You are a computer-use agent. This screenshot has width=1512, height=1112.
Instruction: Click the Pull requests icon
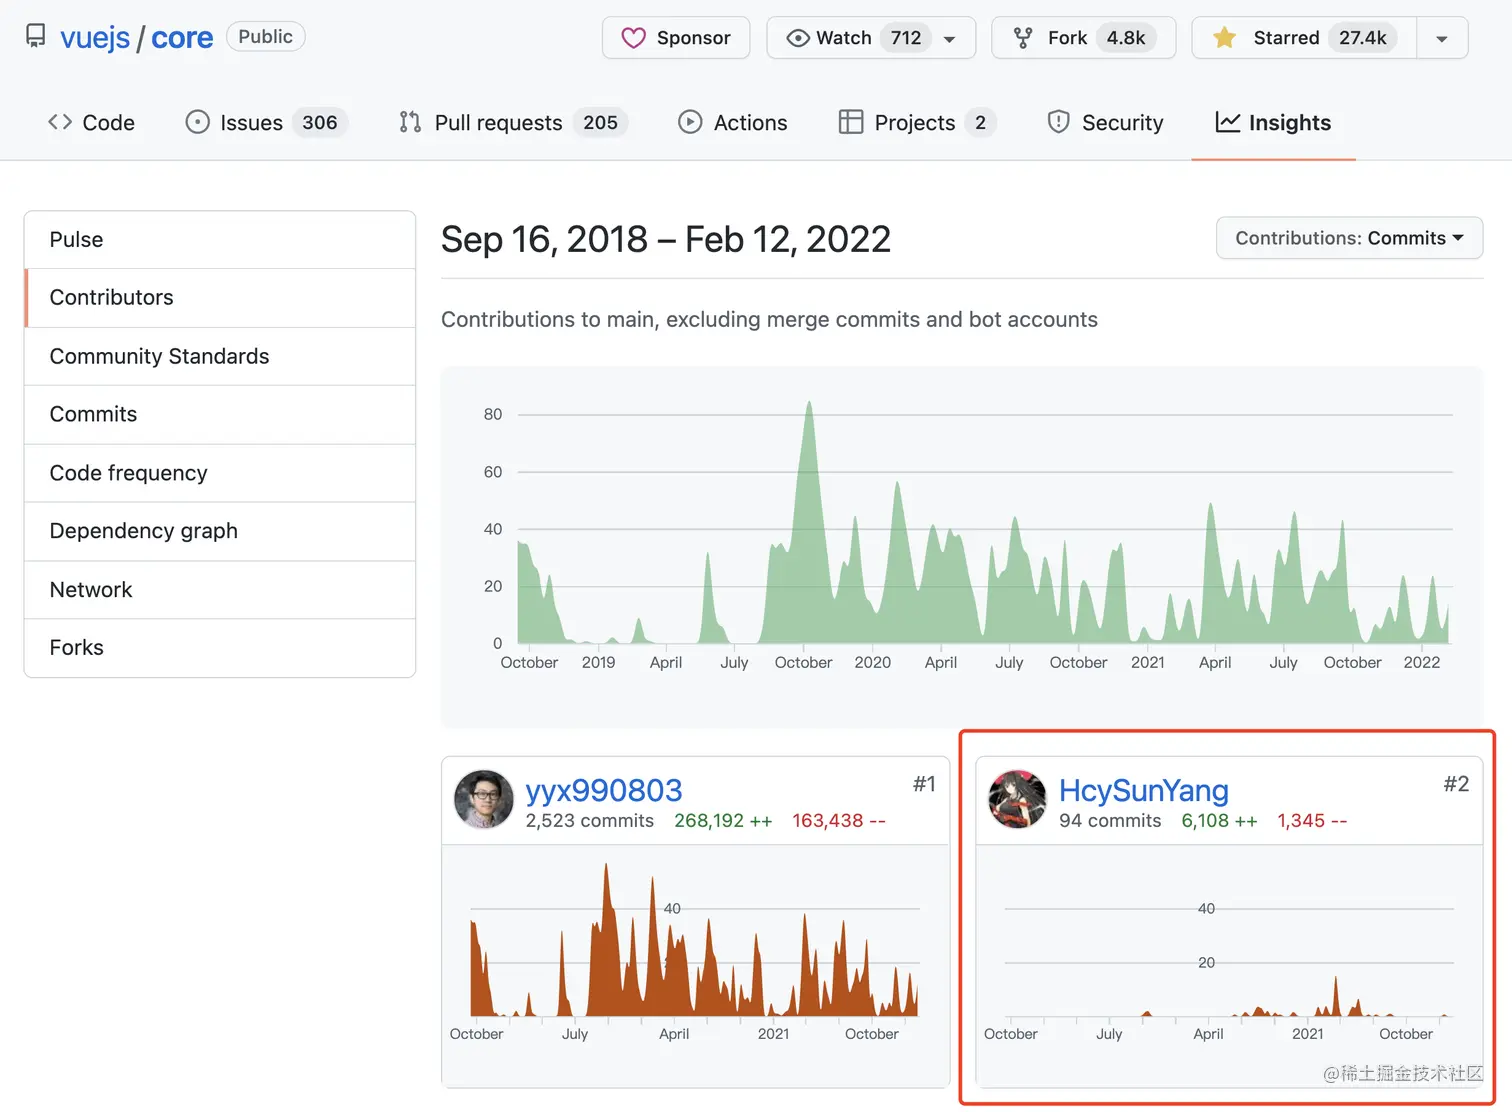(410, 122)
